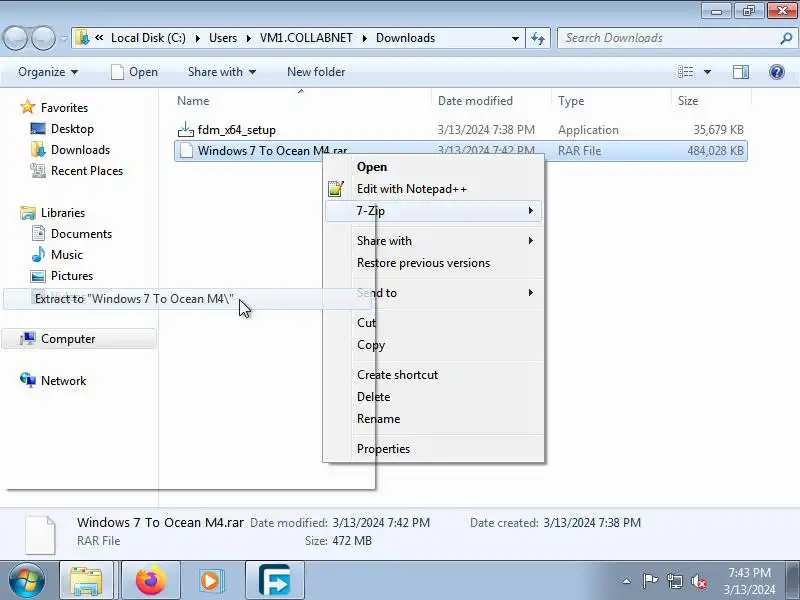The image size is (800, 600).
Task: Sort by the Type column header
Action: 611,101
